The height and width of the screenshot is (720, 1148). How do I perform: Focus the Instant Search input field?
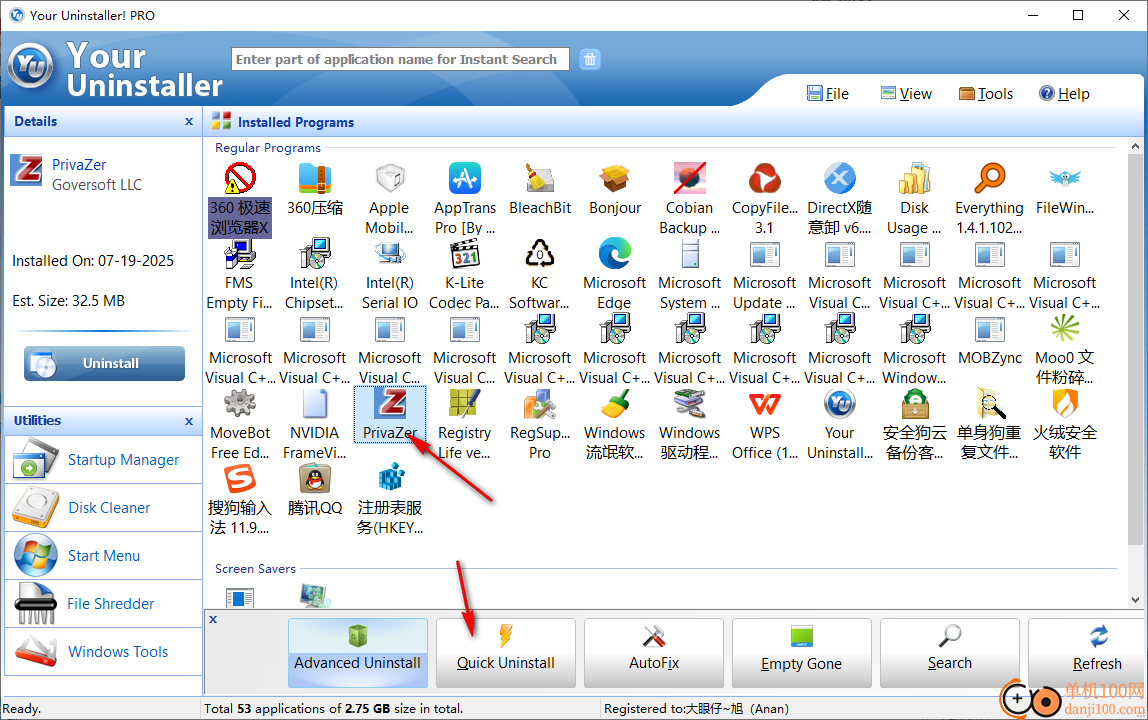pos(400,59)
